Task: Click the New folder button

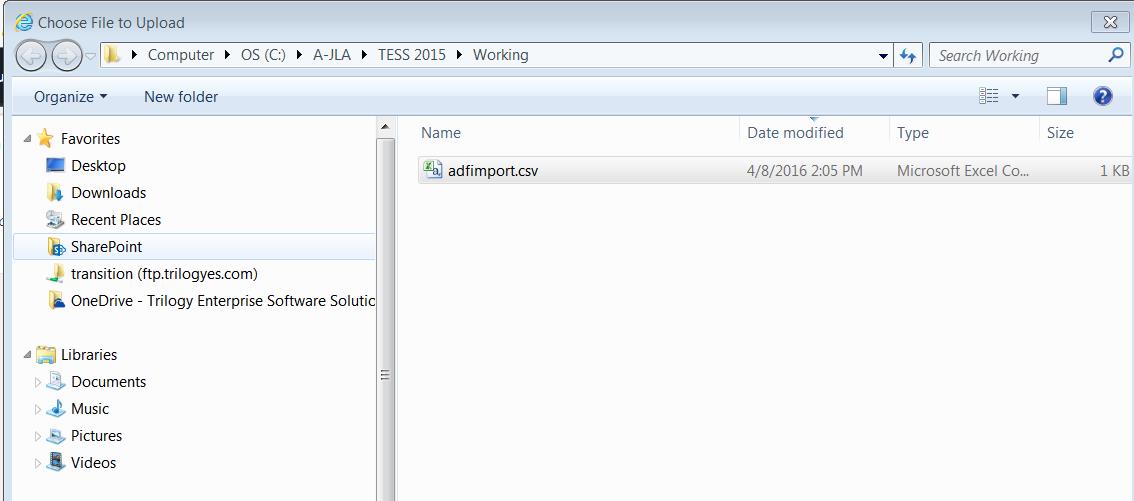Action: coord(181,97)
